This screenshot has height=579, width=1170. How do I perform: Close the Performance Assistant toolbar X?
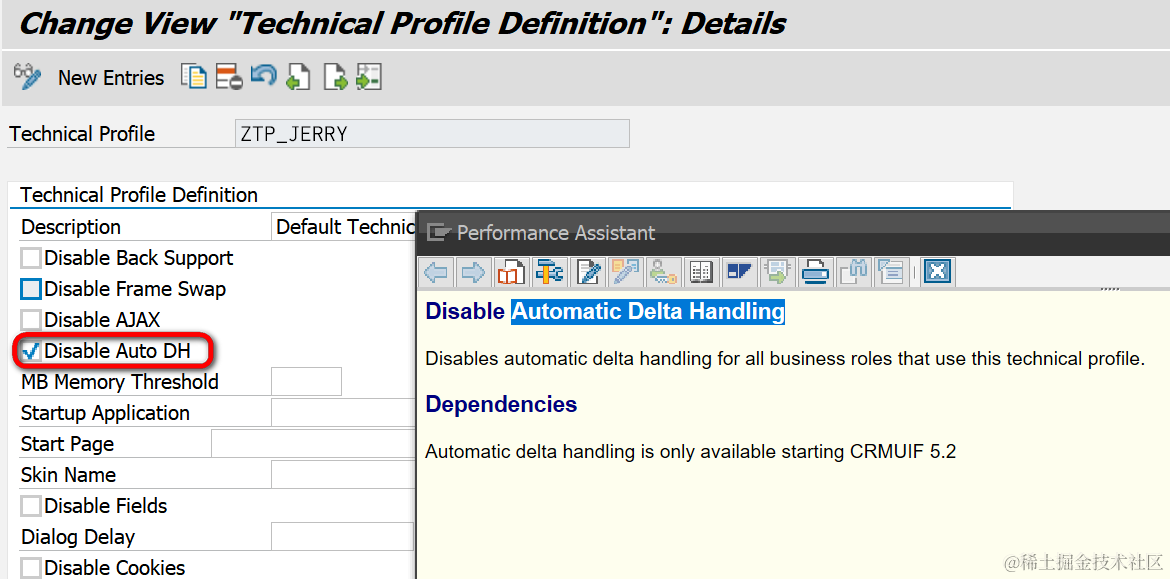click(937, 272)
